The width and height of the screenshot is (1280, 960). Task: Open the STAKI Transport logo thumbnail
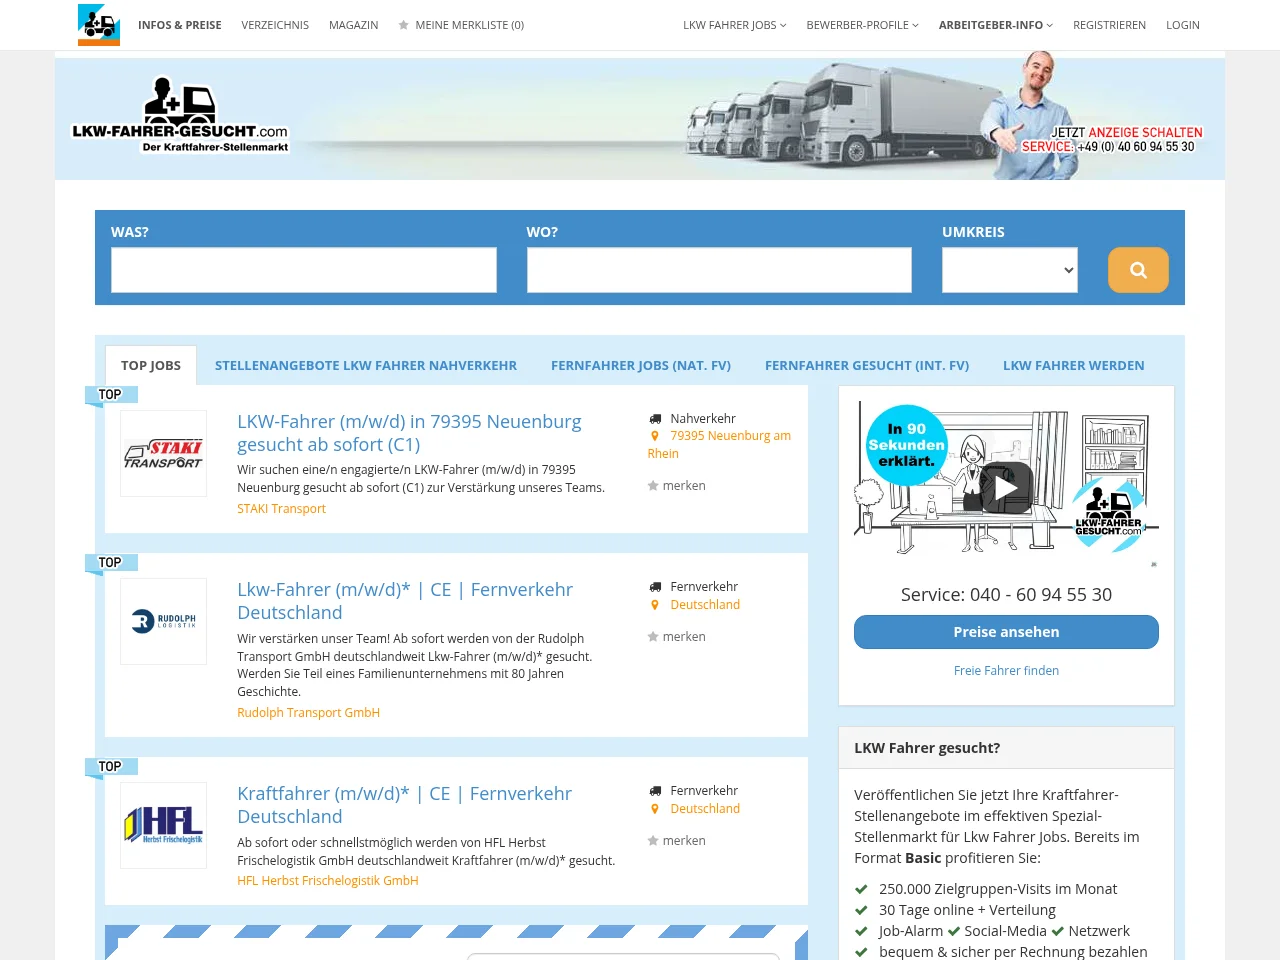[x=163, y=453]
